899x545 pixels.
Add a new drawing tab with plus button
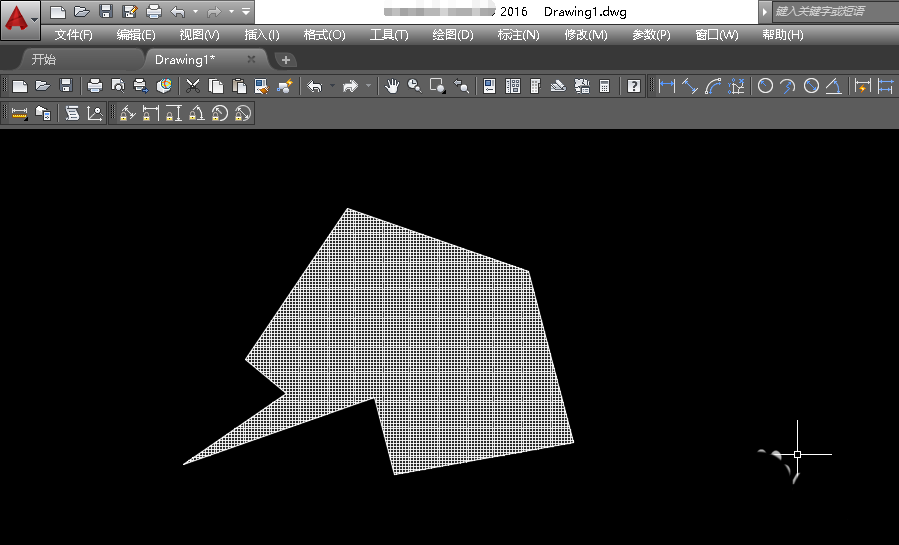[286, 60]
